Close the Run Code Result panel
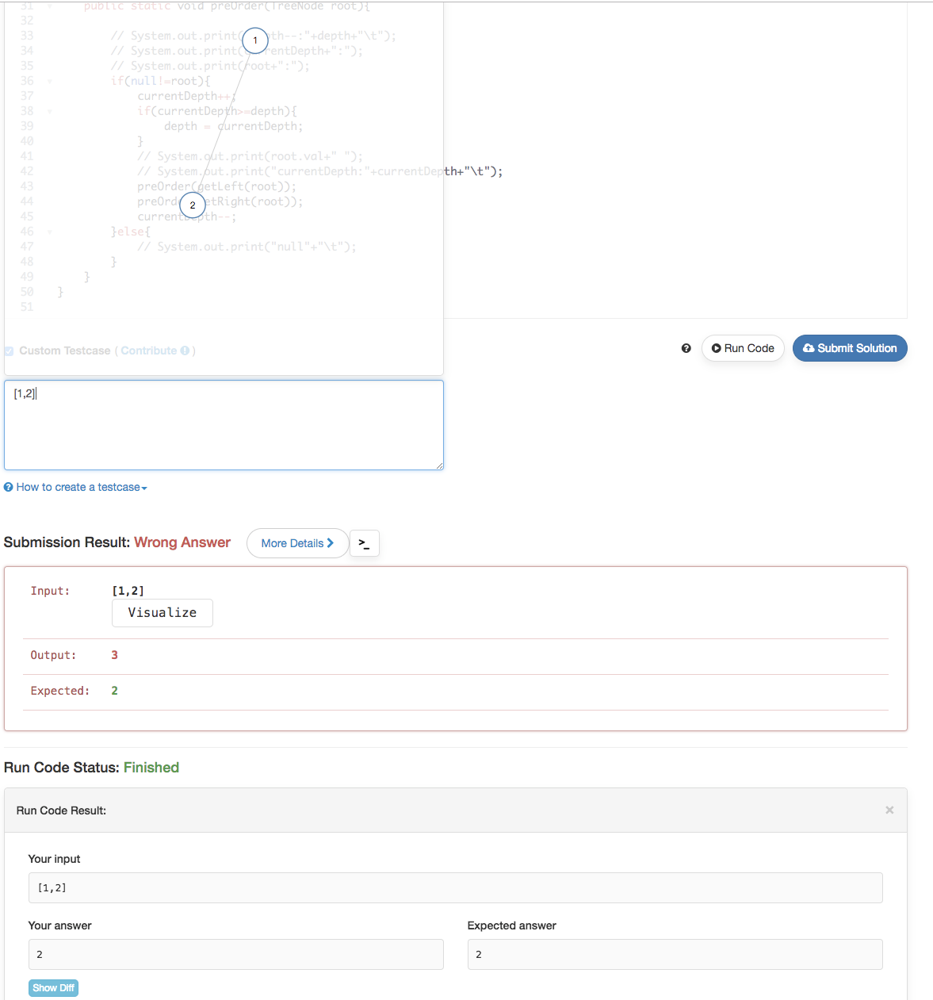933x1000 pixels. coord(889,810)
